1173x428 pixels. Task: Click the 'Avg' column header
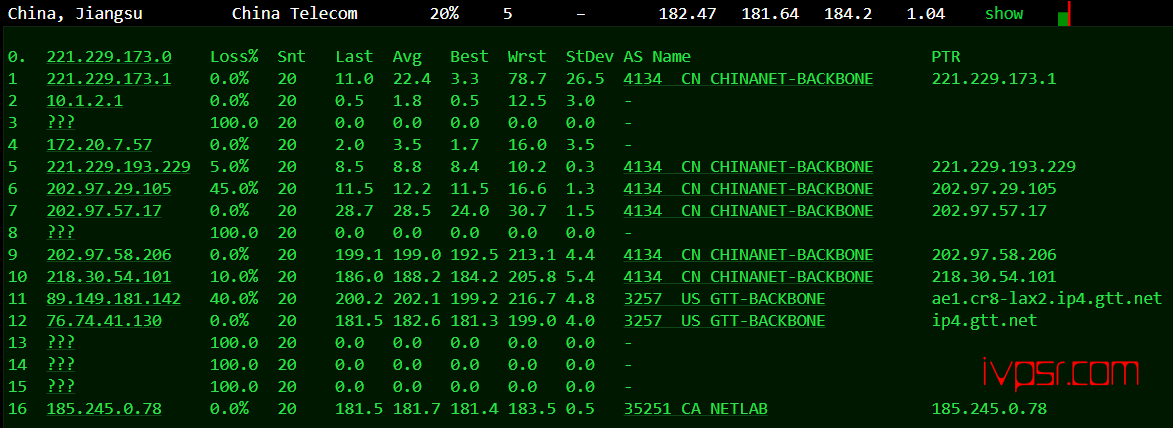pyautogui.click(x=407, y=57)
